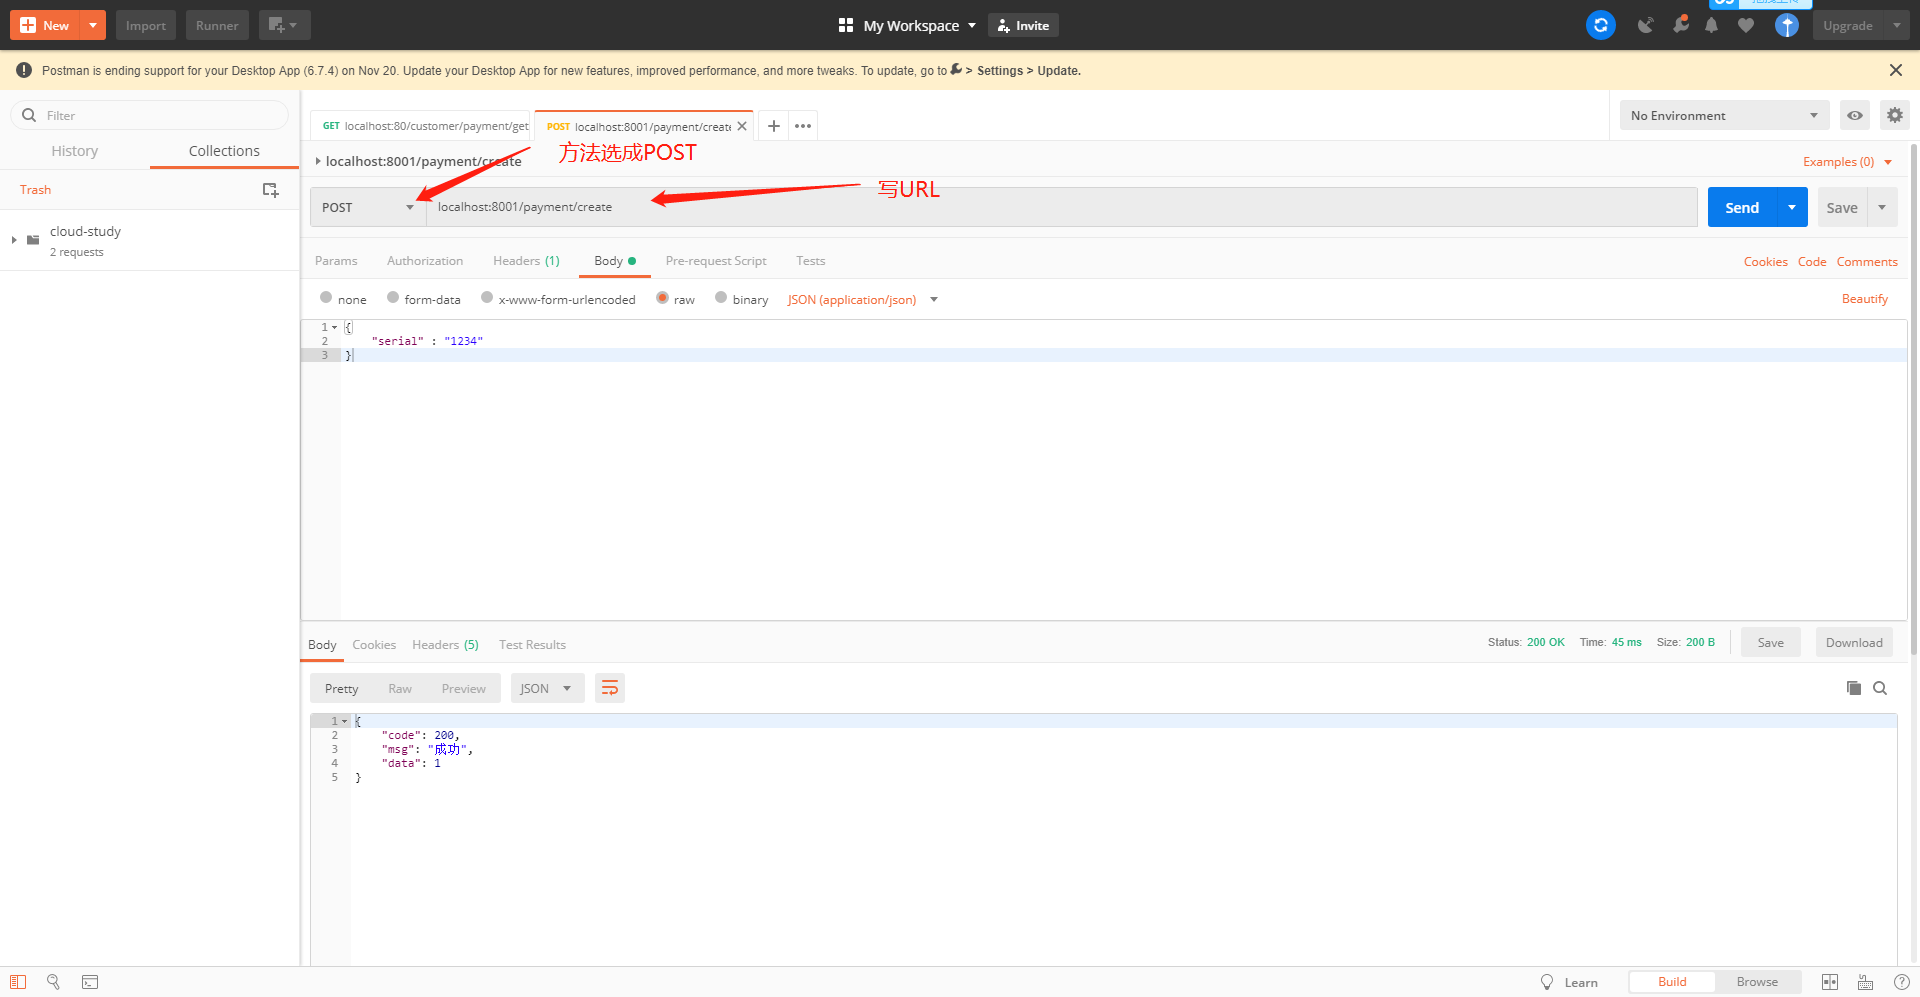1920x997 pixels.
Task: Create a new collection icon
Action: [x=270, y=190]
